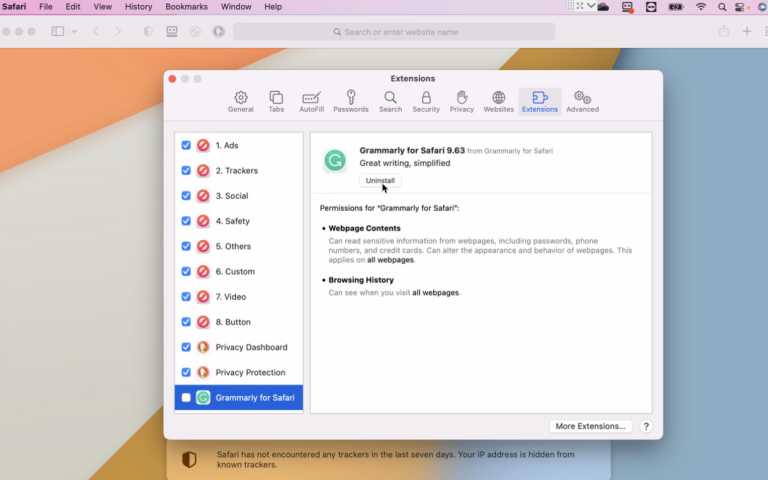
Task: Click the cloud icon in menu bar
Action: point(603,7)
